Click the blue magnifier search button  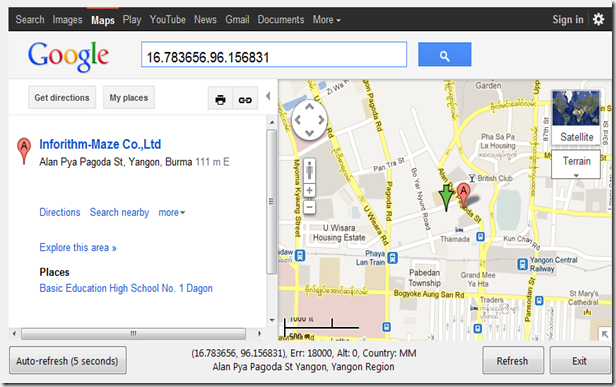point(444,55)
